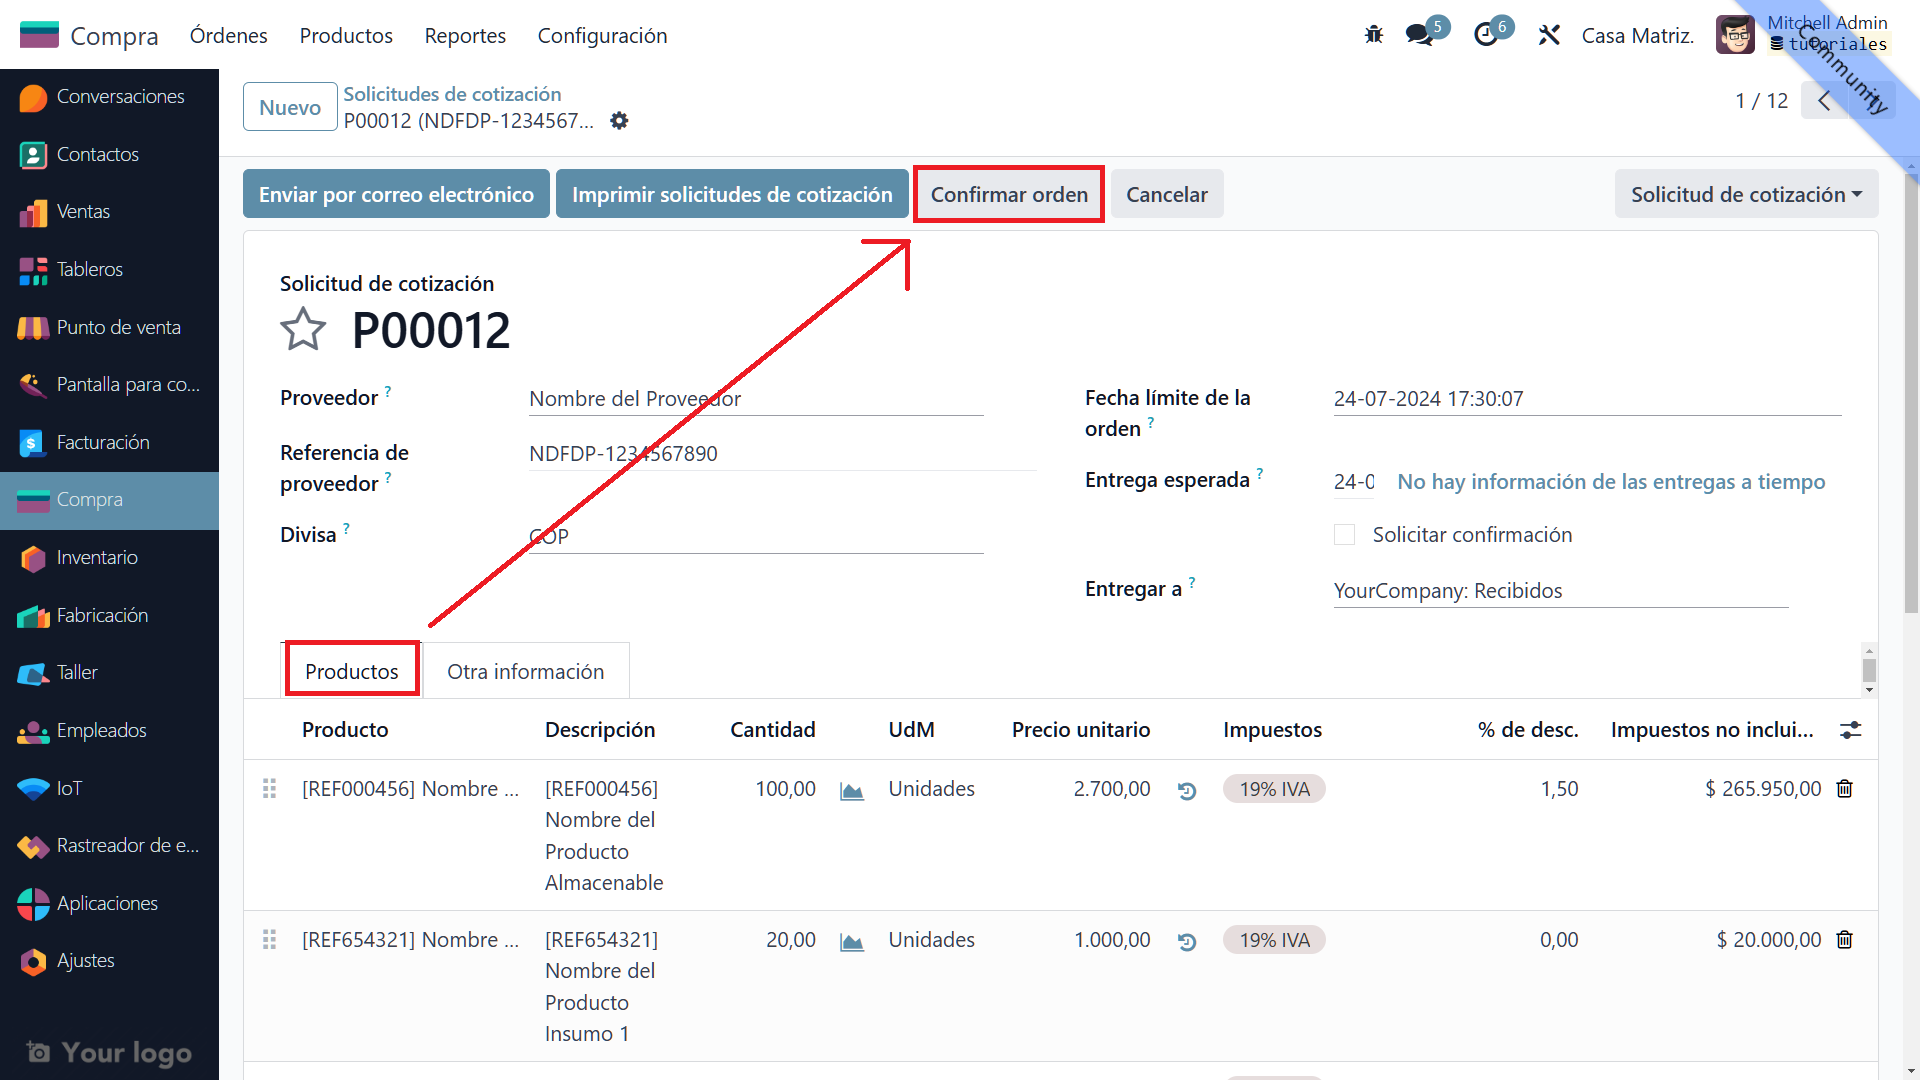
Task: Open the Configuración menu
Action: click(602, 36)
